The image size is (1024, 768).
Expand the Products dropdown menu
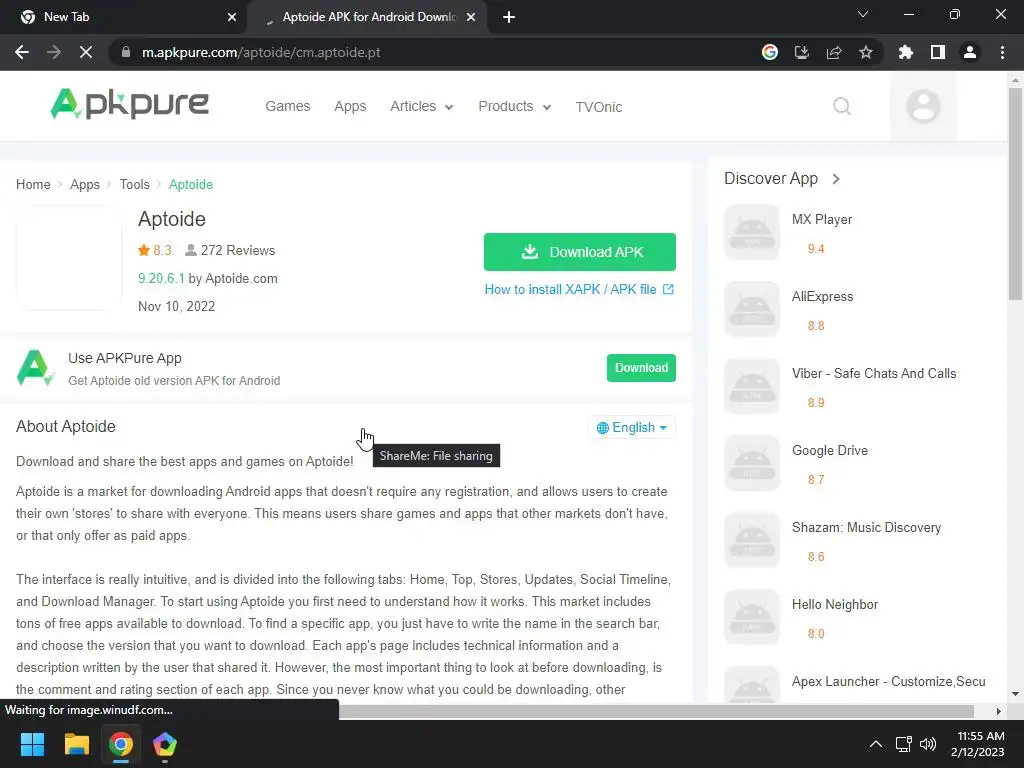(515, 106)
